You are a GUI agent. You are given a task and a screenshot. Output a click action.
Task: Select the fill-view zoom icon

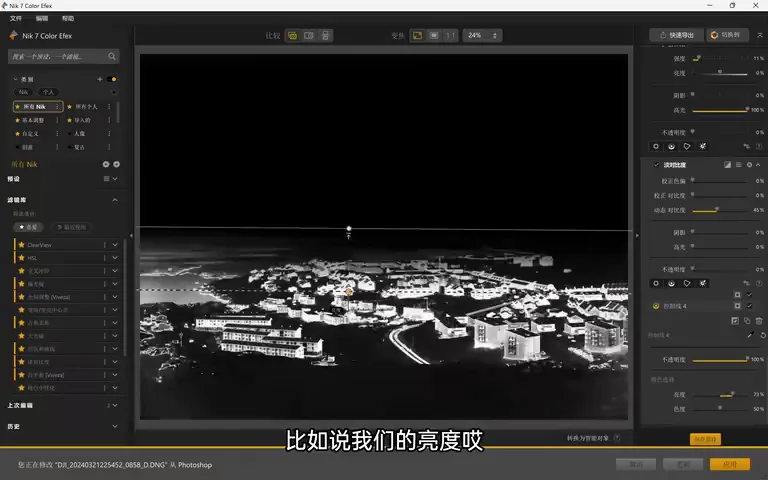434,36
